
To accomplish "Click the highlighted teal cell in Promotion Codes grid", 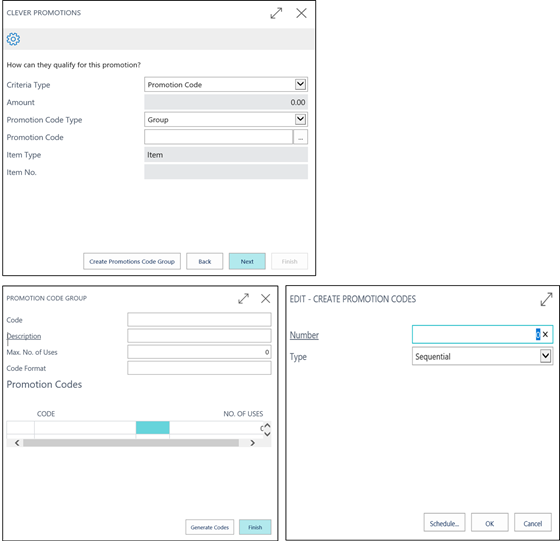I will point(152,427).
